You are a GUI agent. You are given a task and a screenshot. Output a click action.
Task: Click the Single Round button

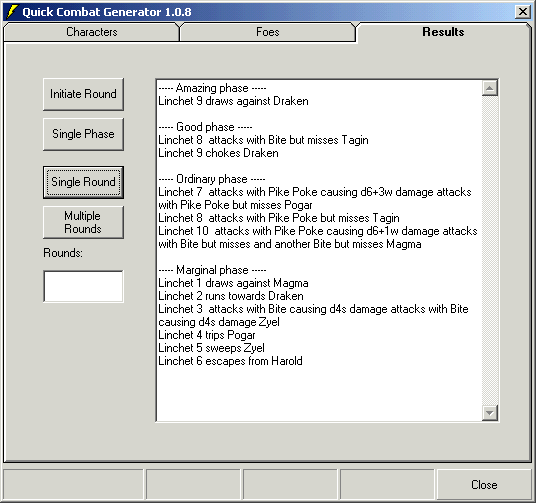(x=83, y=182)
